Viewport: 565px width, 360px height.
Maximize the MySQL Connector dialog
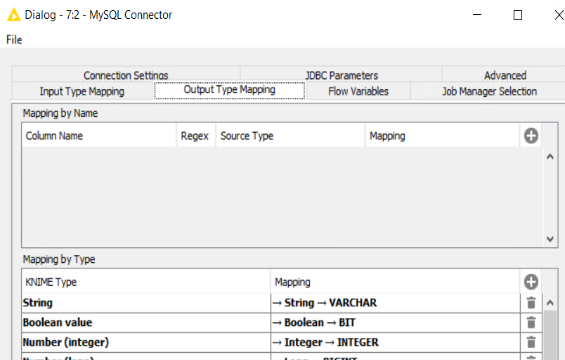[x=517, y=15]
